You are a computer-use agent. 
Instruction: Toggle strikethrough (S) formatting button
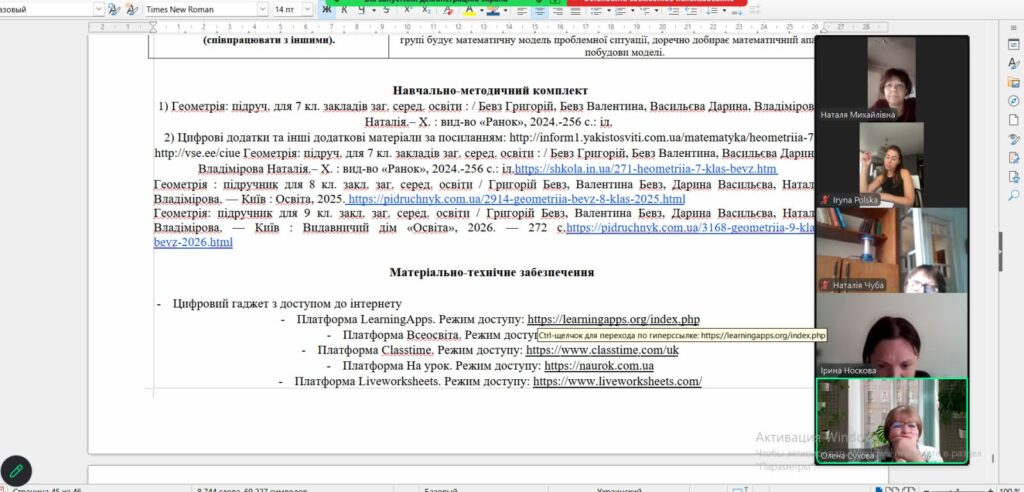point(386,10)
